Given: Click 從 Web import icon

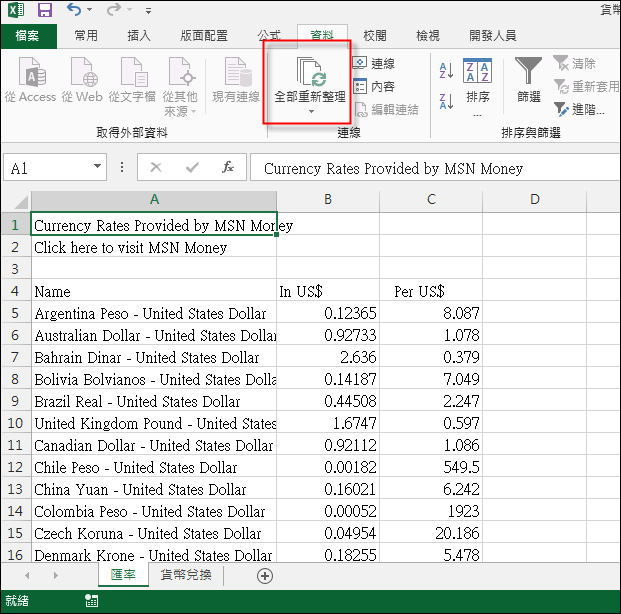Looking at the screenshot, I should point(82,80).
